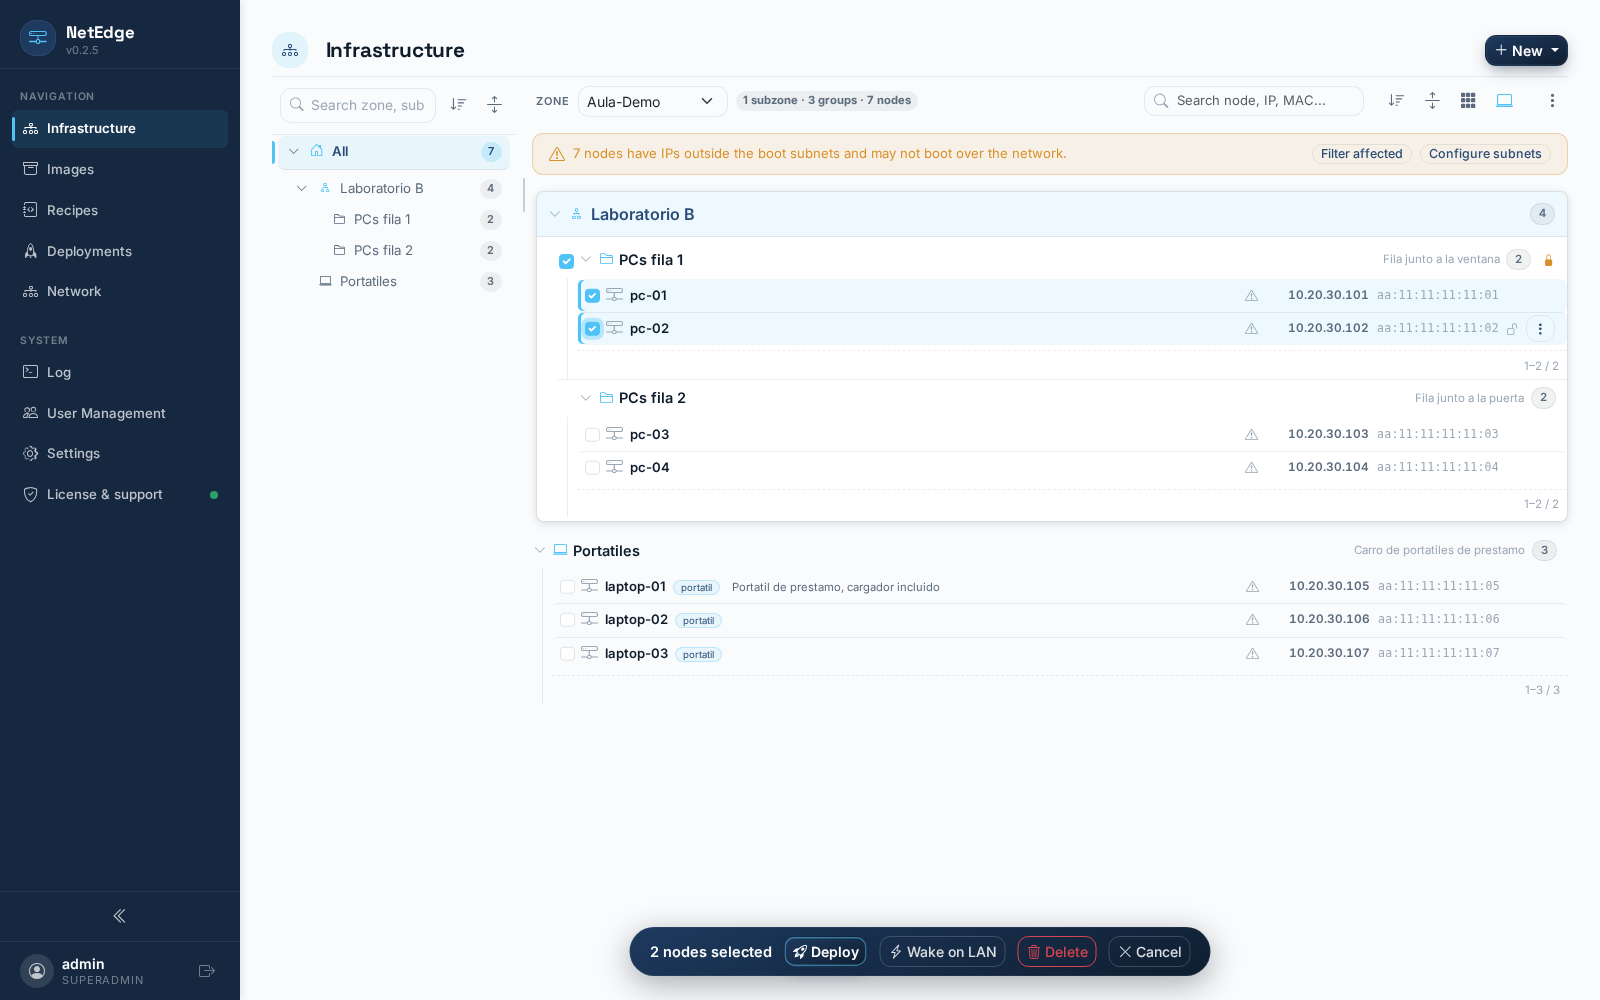Click the Deploy button
Viewport: 1600px width, 1000px height.
coord(825,952)
